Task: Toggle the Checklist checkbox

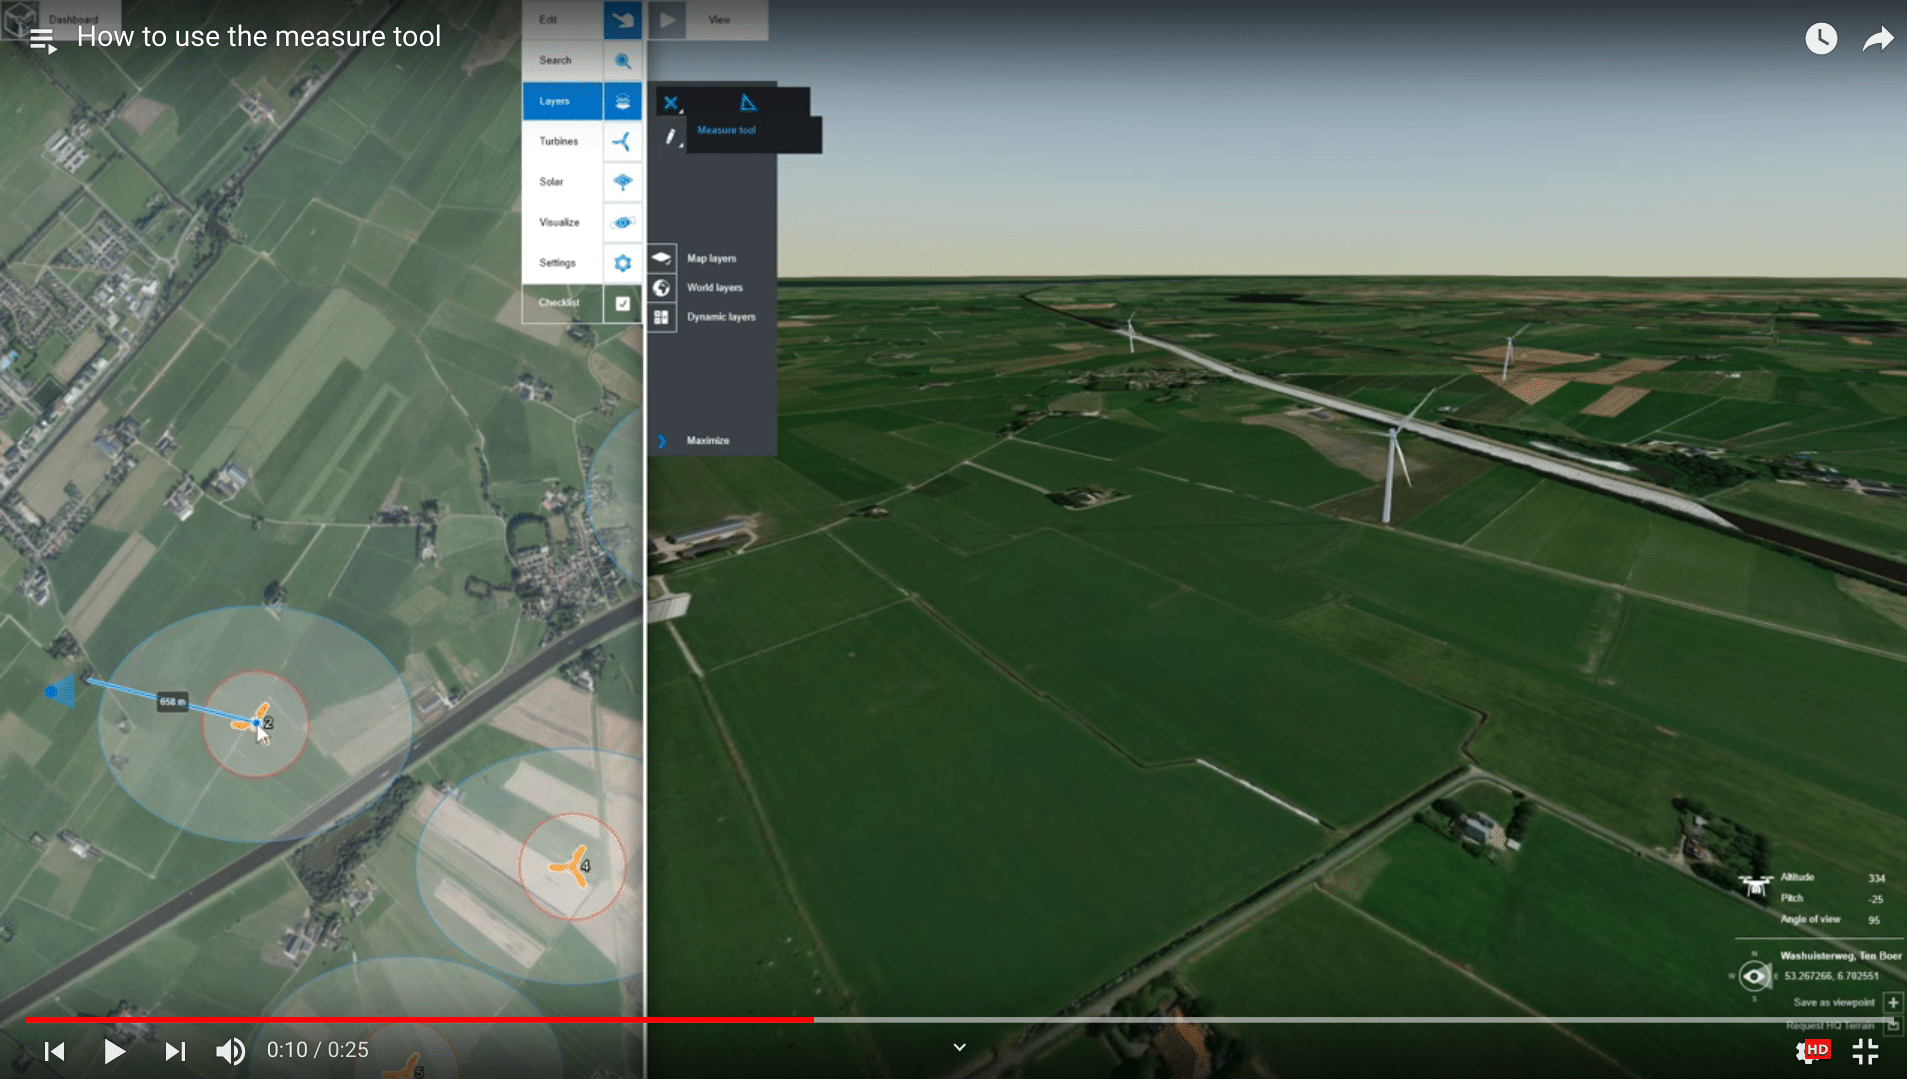Action: click(622, 303)
